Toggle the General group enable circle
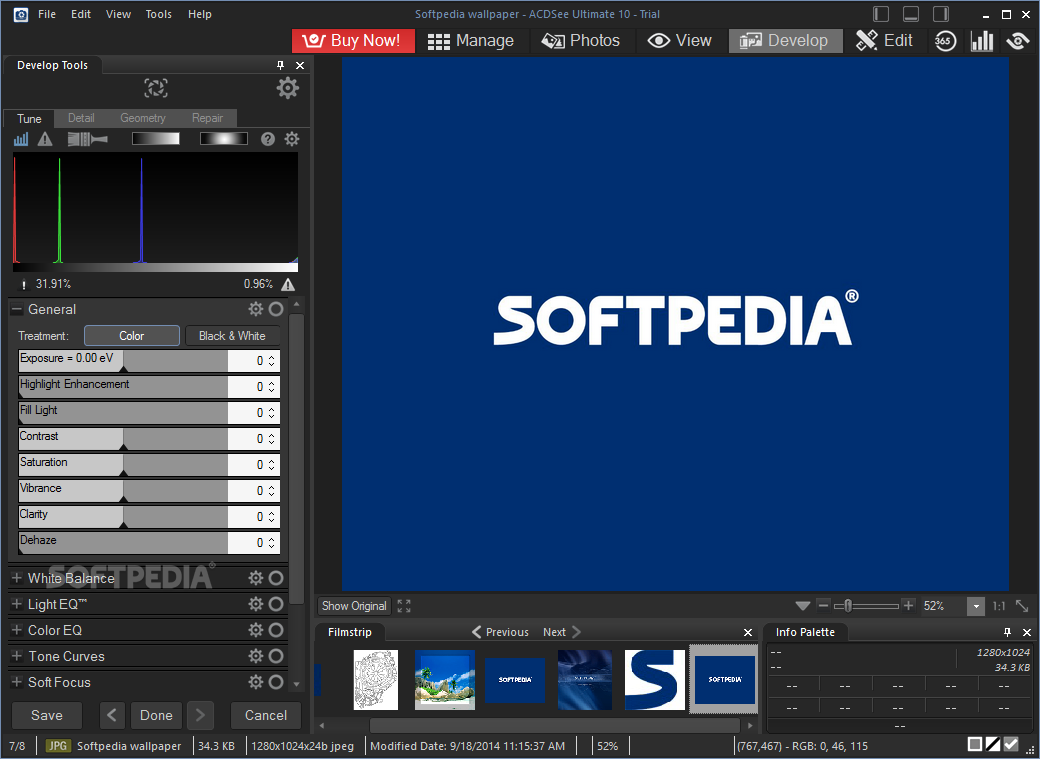The height and width of the screenshot is (759, 1040). pyautogui.click(x=276, y=309)
